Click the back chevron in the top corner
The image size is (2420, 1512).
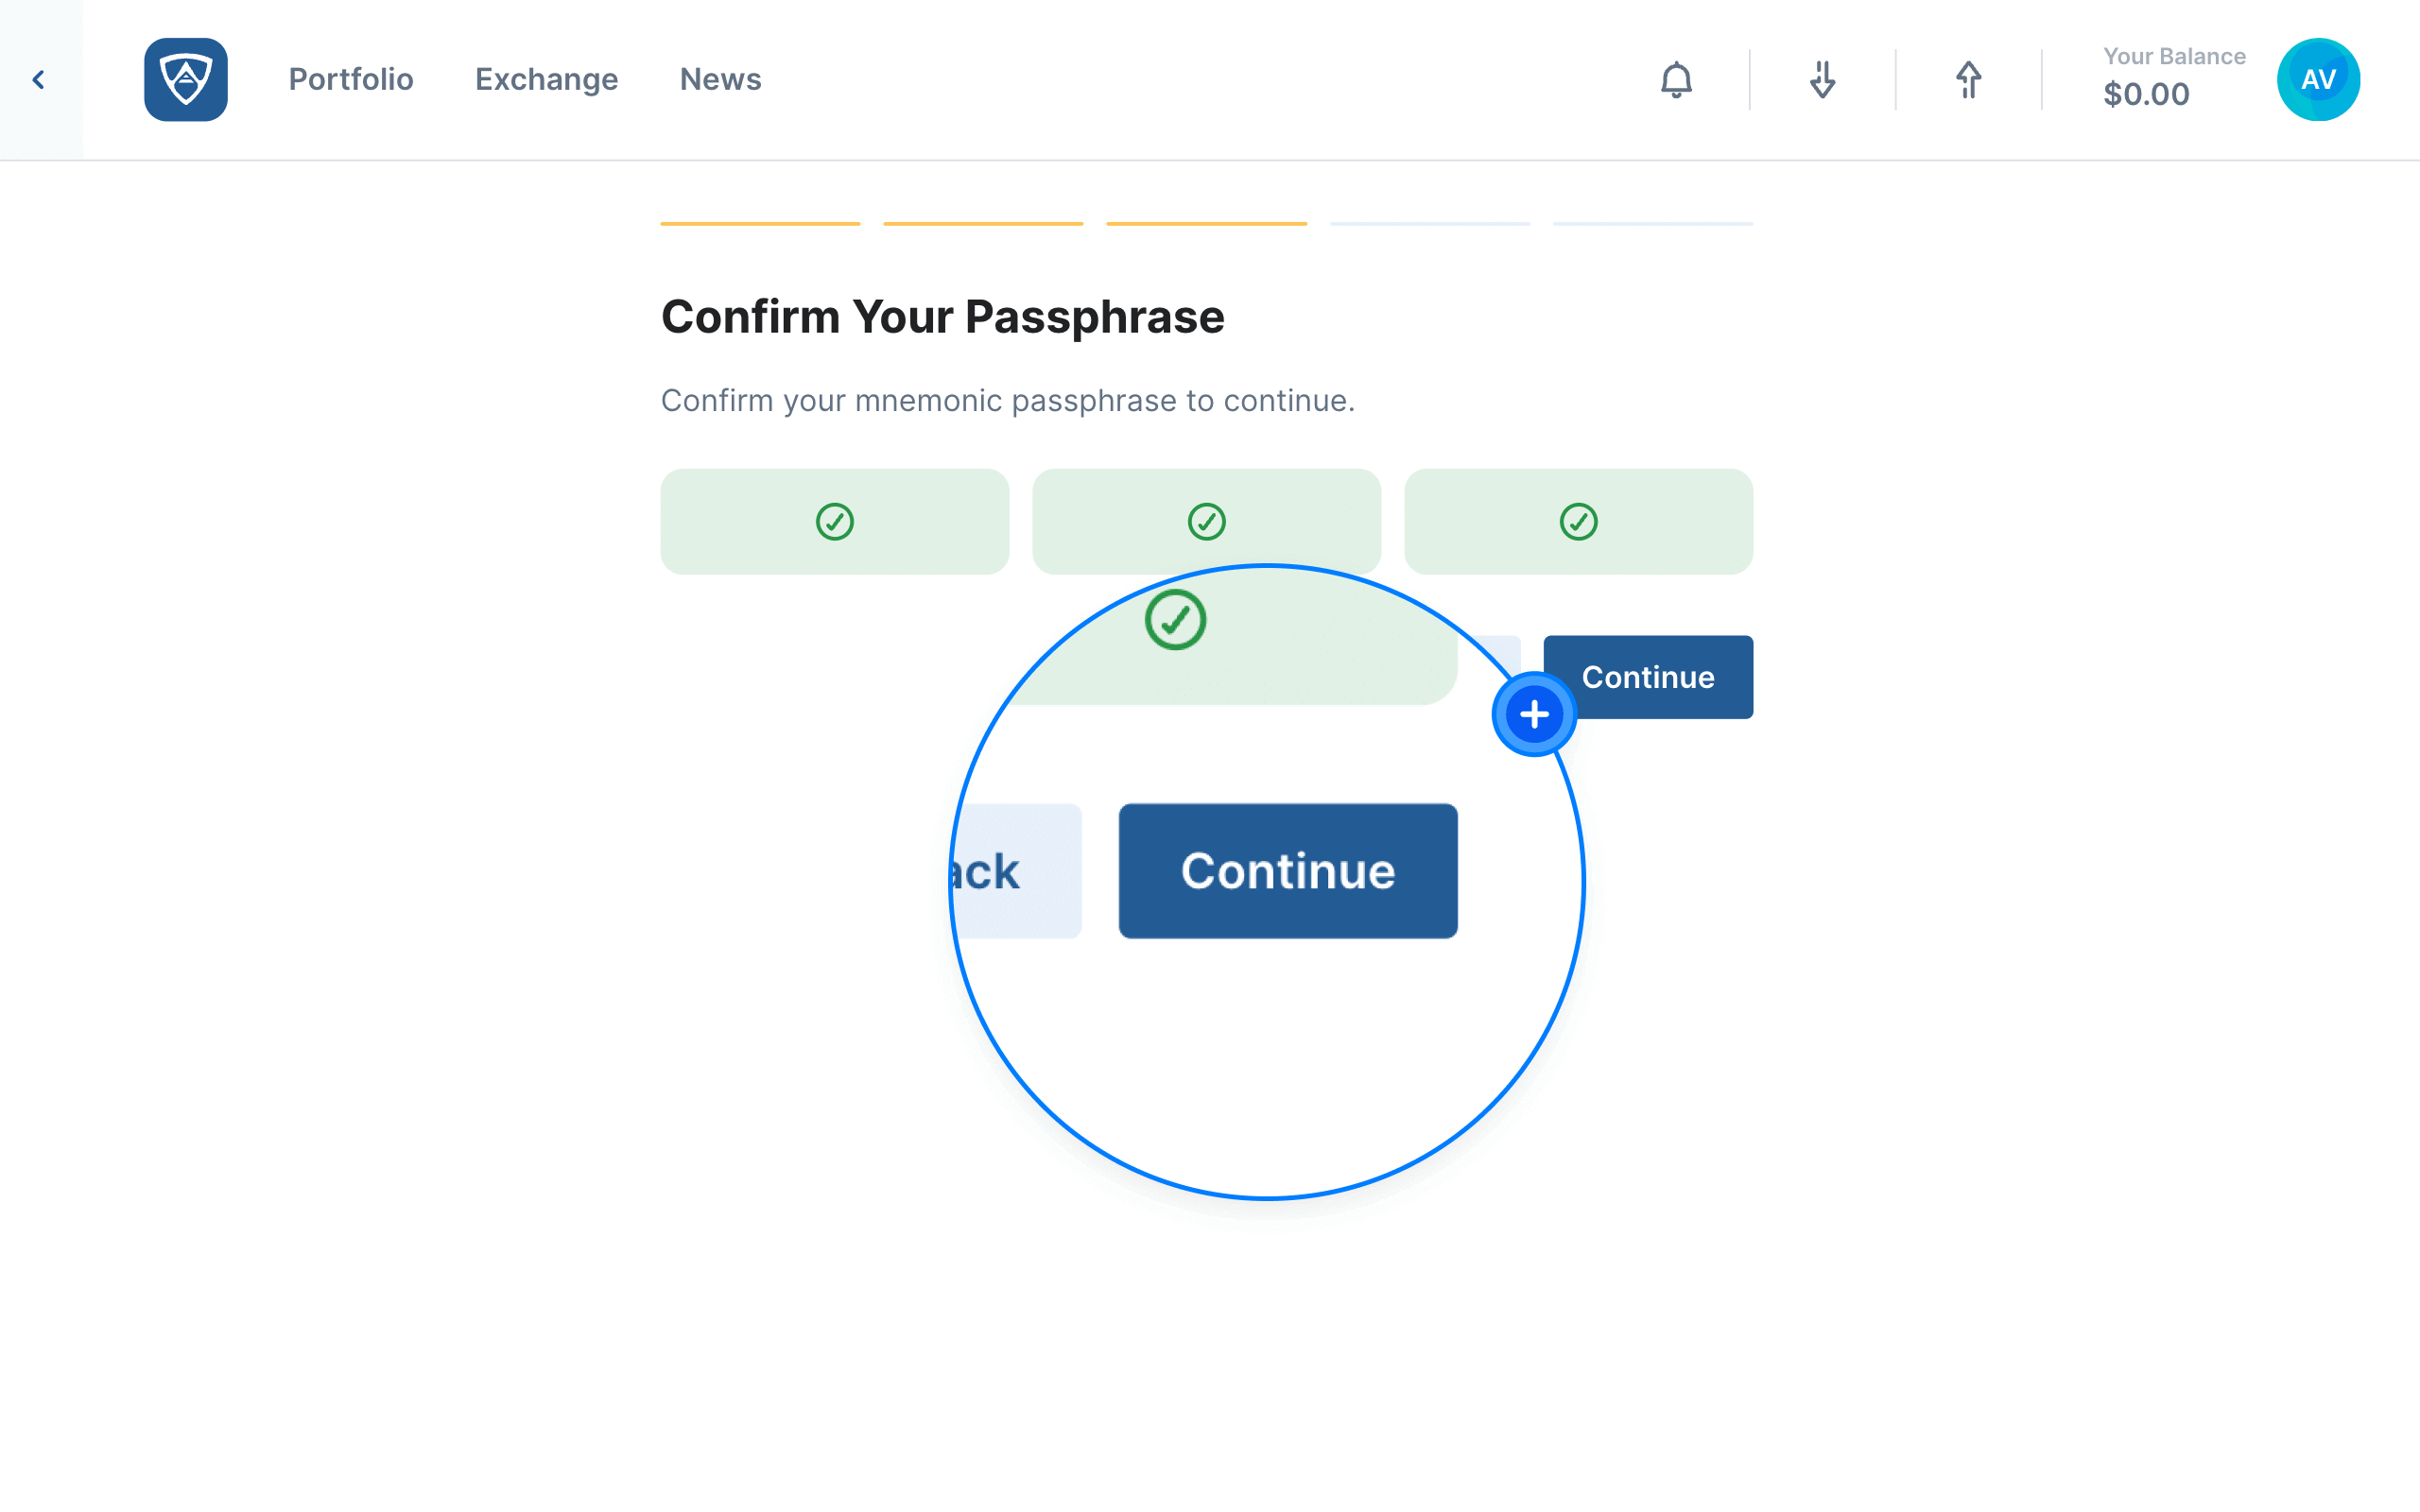39,80
